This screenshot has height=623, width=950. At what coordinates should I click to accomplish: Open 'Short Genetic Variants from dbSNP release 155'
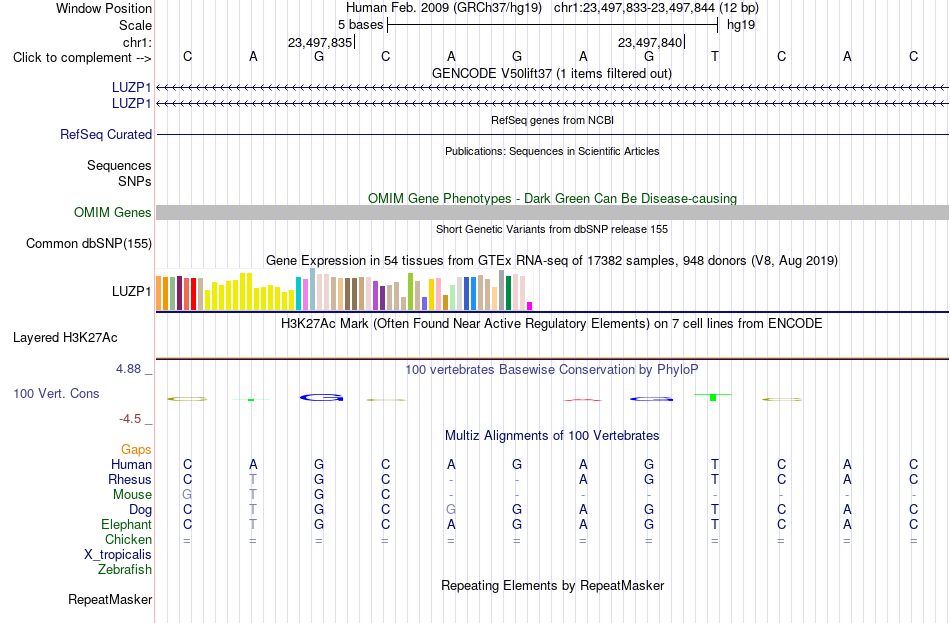[x=552, y=229]
